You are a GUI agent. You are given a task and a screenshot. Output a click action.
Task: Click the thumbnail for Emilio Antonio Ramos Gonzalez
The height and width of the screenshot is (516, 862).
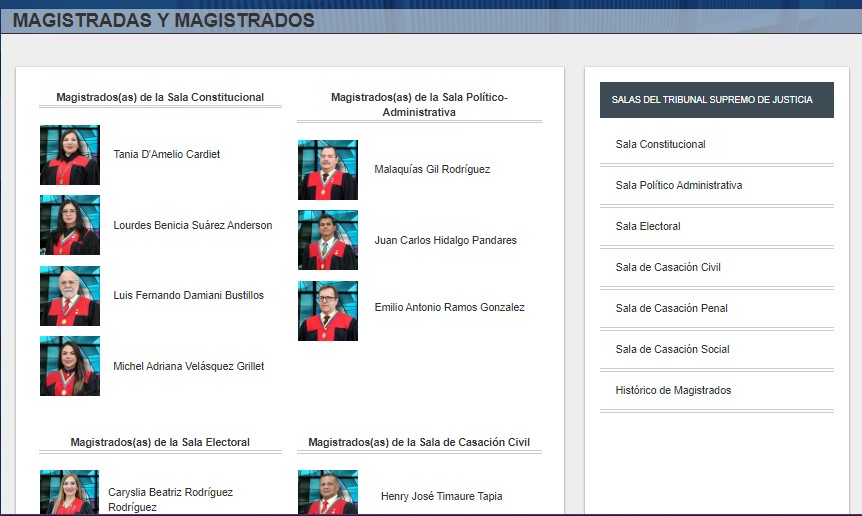point(327,311)
